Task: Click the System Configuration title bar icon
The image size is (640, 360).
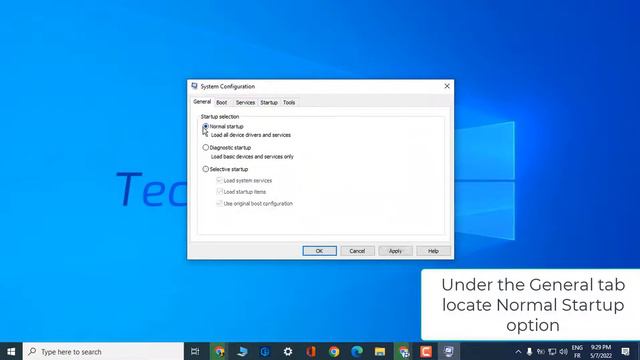Action: coord(195,86)
